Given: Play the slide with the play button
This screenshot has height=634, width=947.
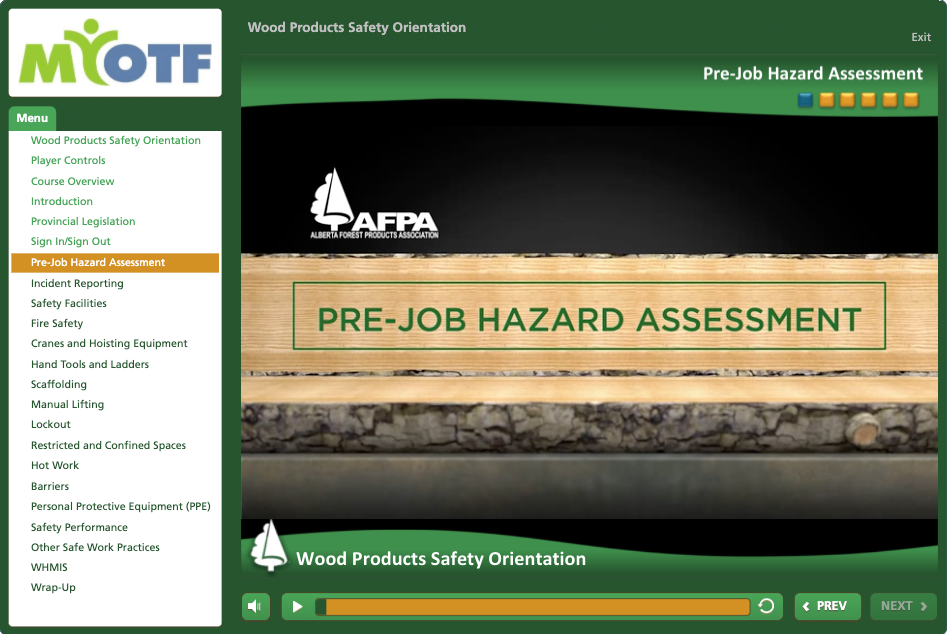Looking at the screenshot, I should pyautogui.click(x=297, y=606).
